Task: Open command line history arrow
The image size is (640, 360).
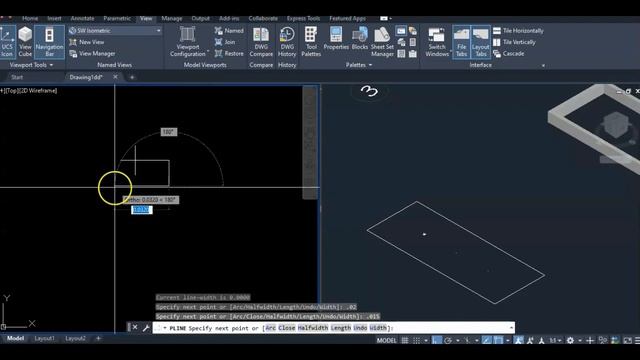Action: click(x=511, y=328)
